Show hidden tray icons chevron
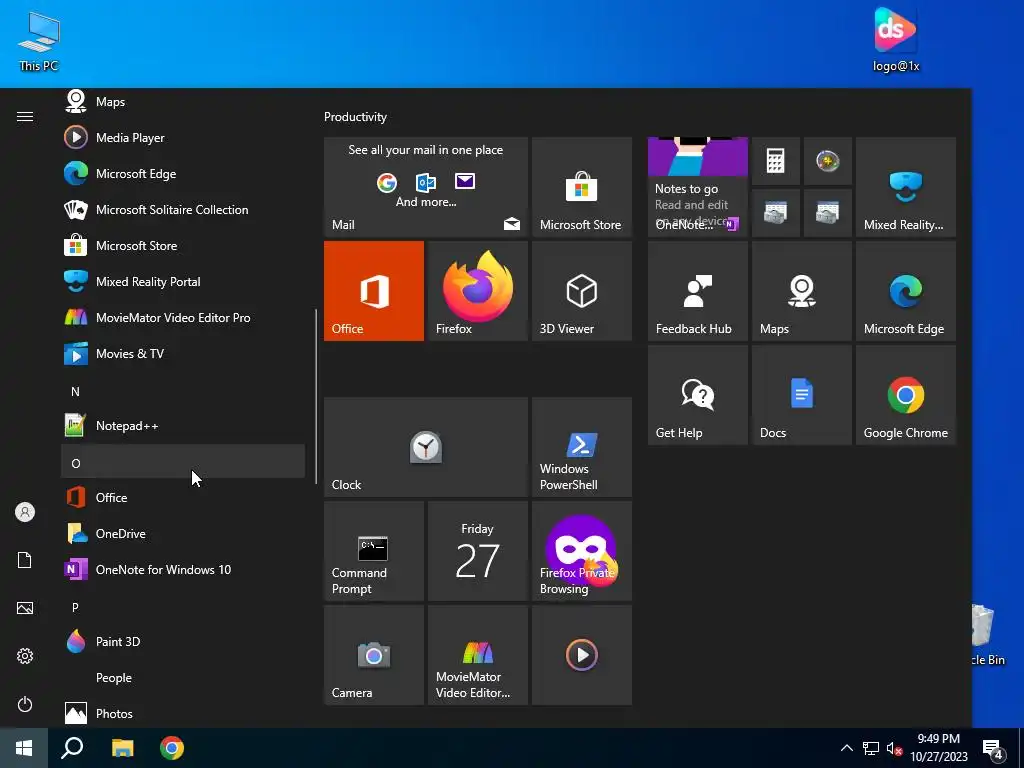Viewport: 1024px width, 768px height. point(846,748)
